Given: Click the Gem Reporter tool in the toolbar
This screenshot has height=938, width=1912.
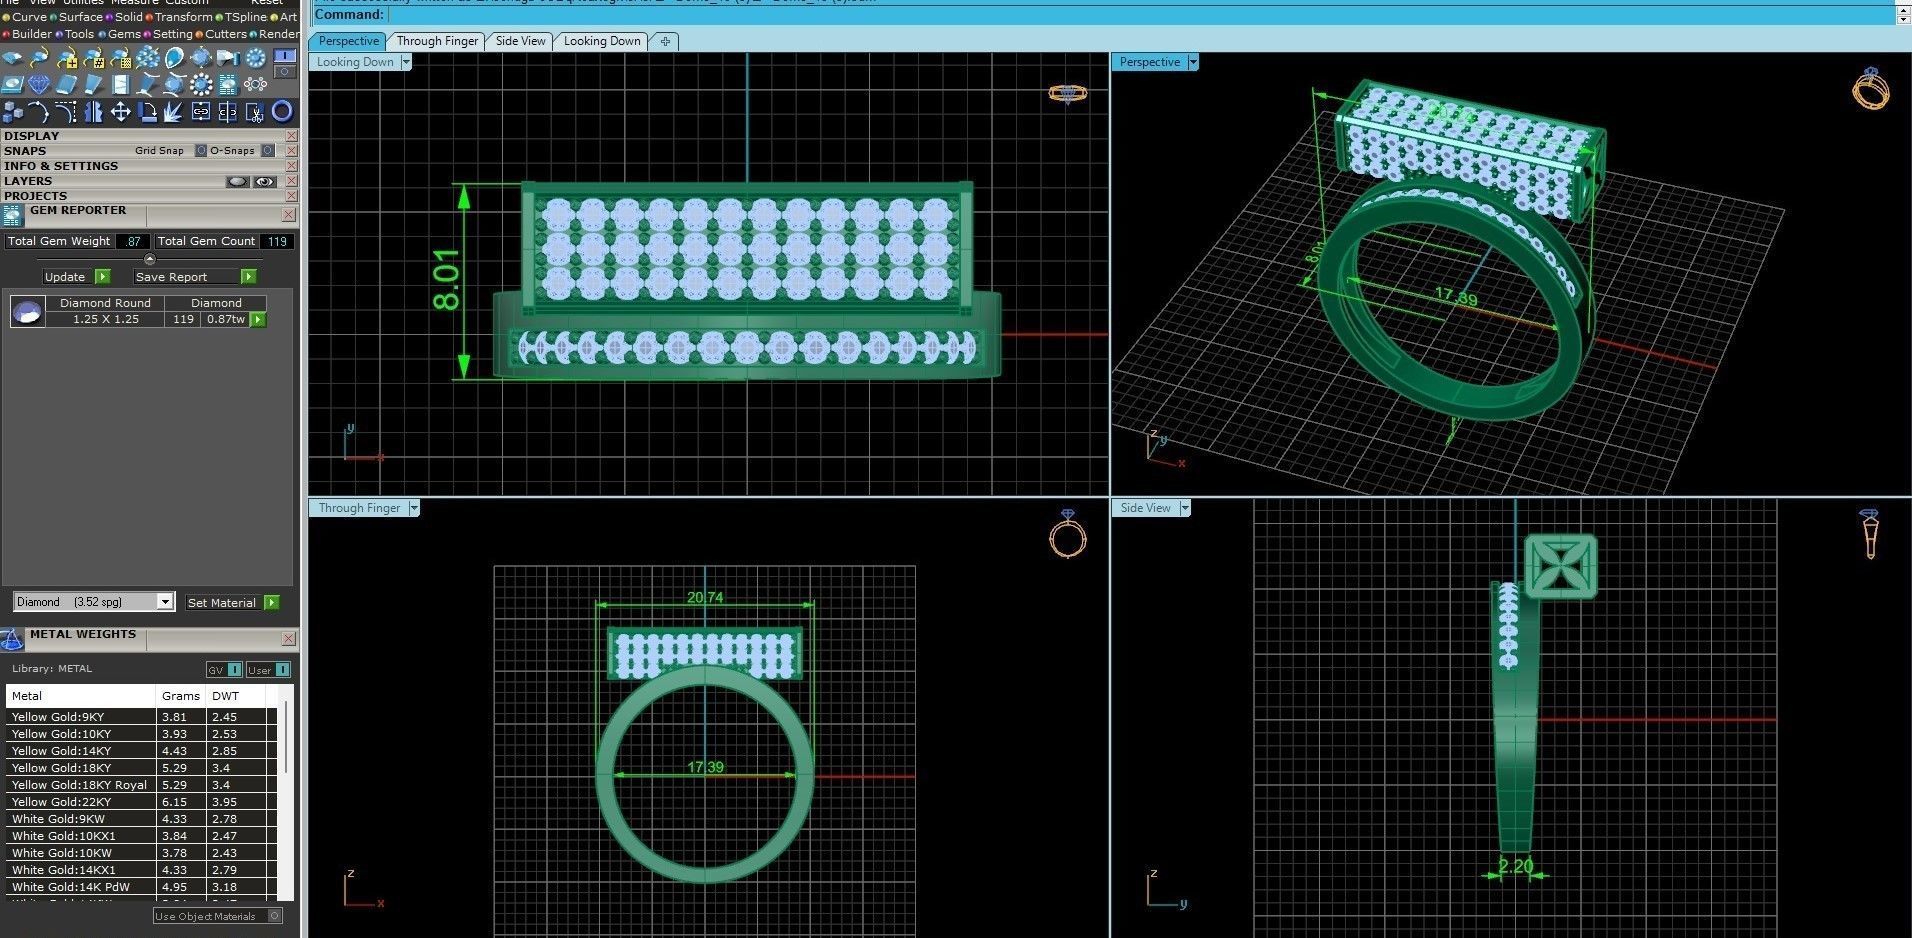Looking at the screenshot, I should point(228,84).
